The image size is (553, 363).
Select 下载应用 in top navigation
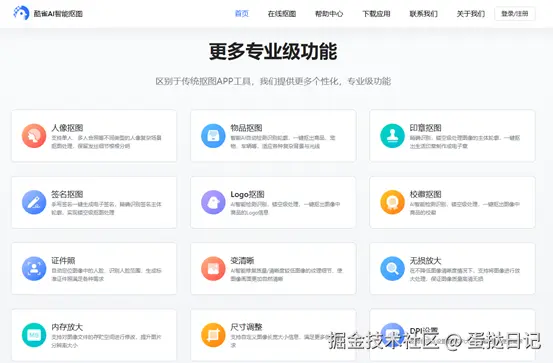[376, 14]
